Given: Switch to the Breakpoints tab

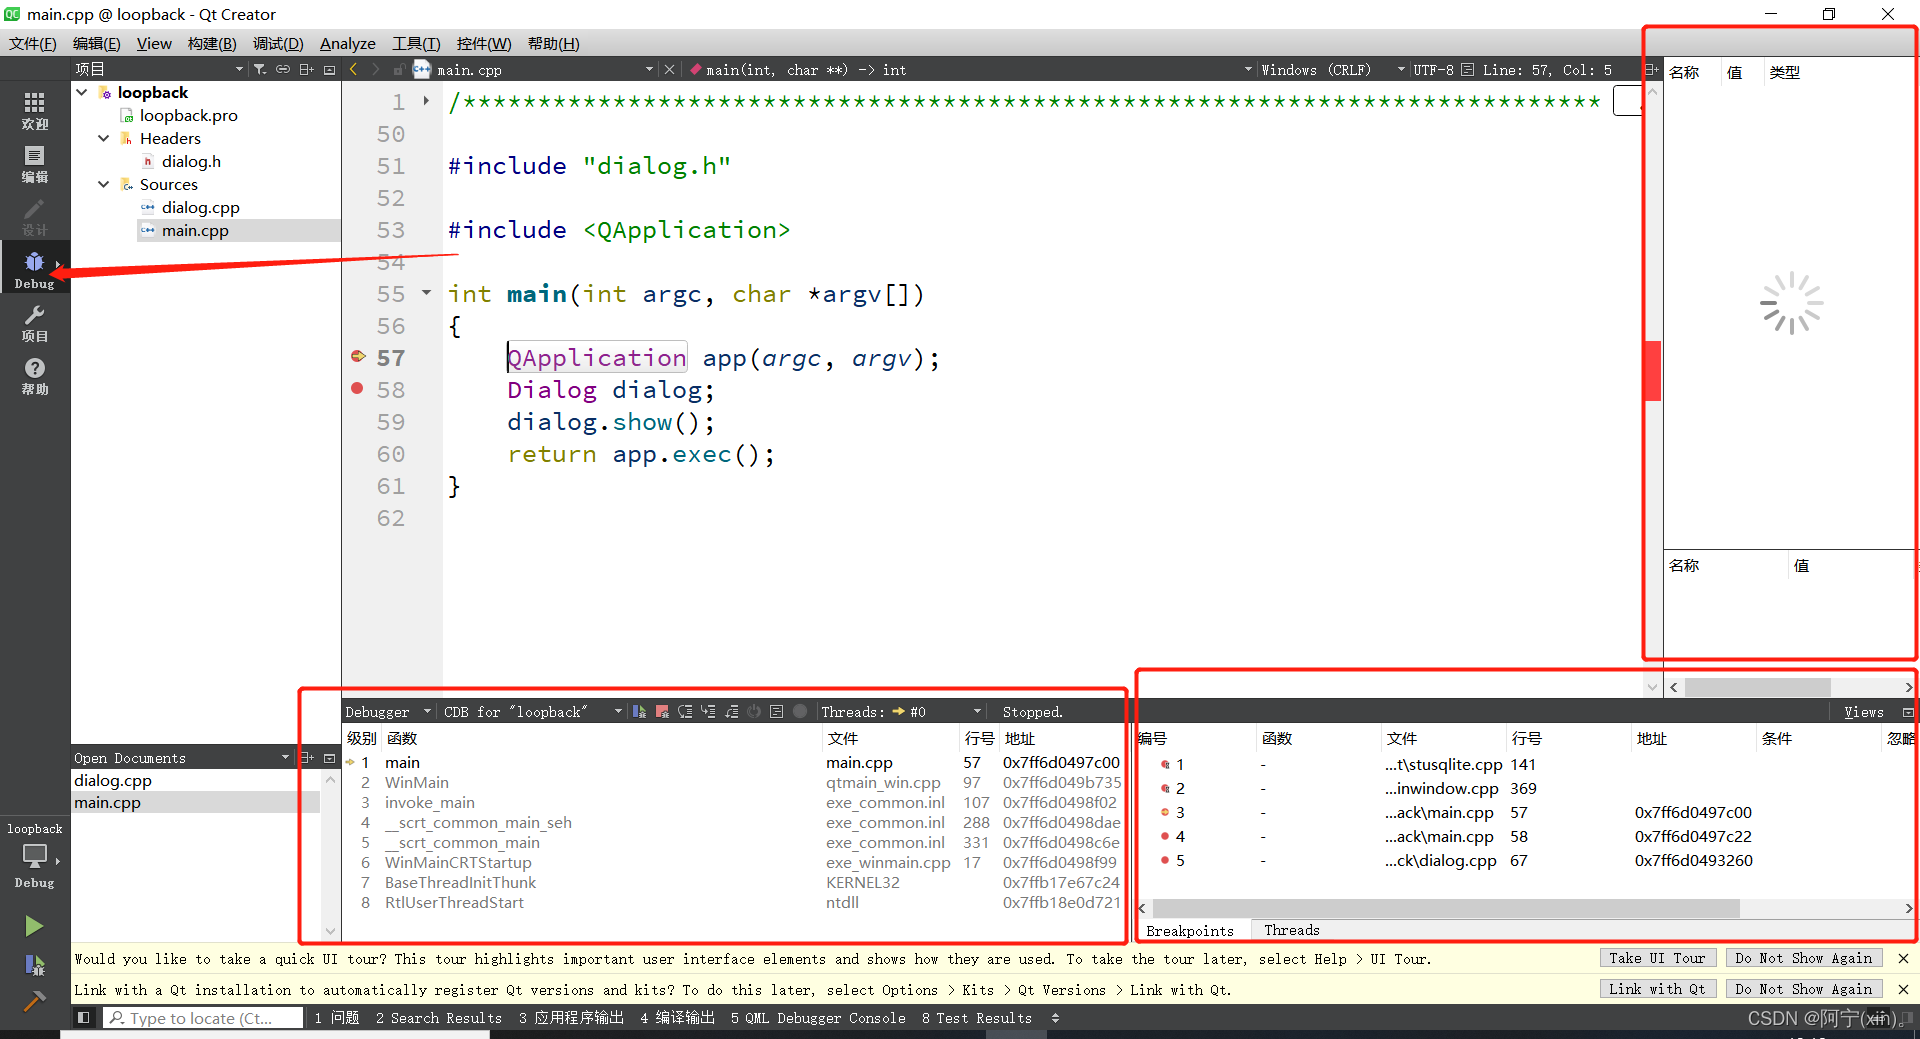Looking at the screenshot, I should (1189, 930).
